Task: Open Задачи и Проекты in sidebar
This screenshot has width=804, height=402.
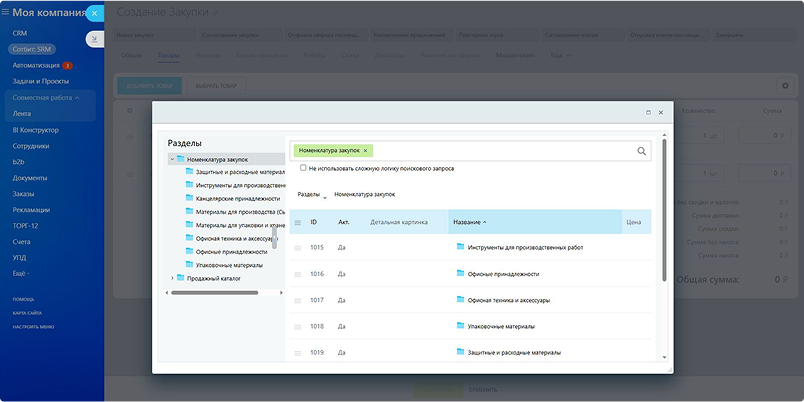Action: (41, 81)
